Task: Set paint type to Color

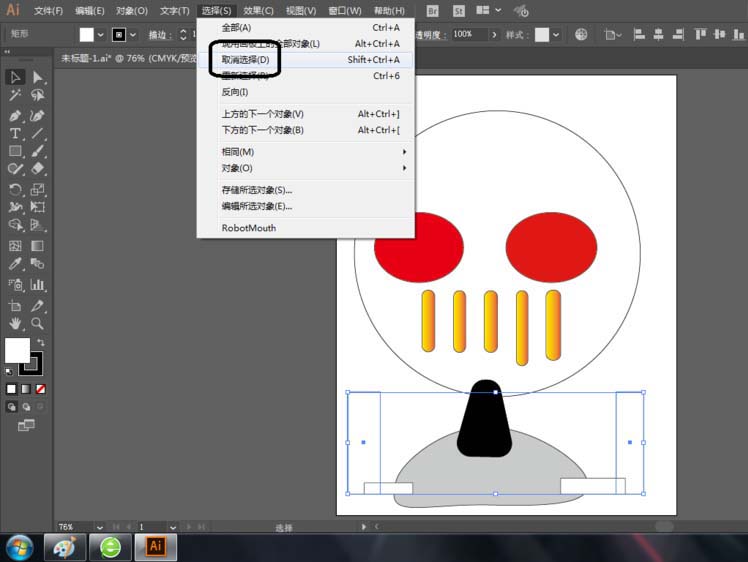Action: pyautogui.click(x=11, y=389)
